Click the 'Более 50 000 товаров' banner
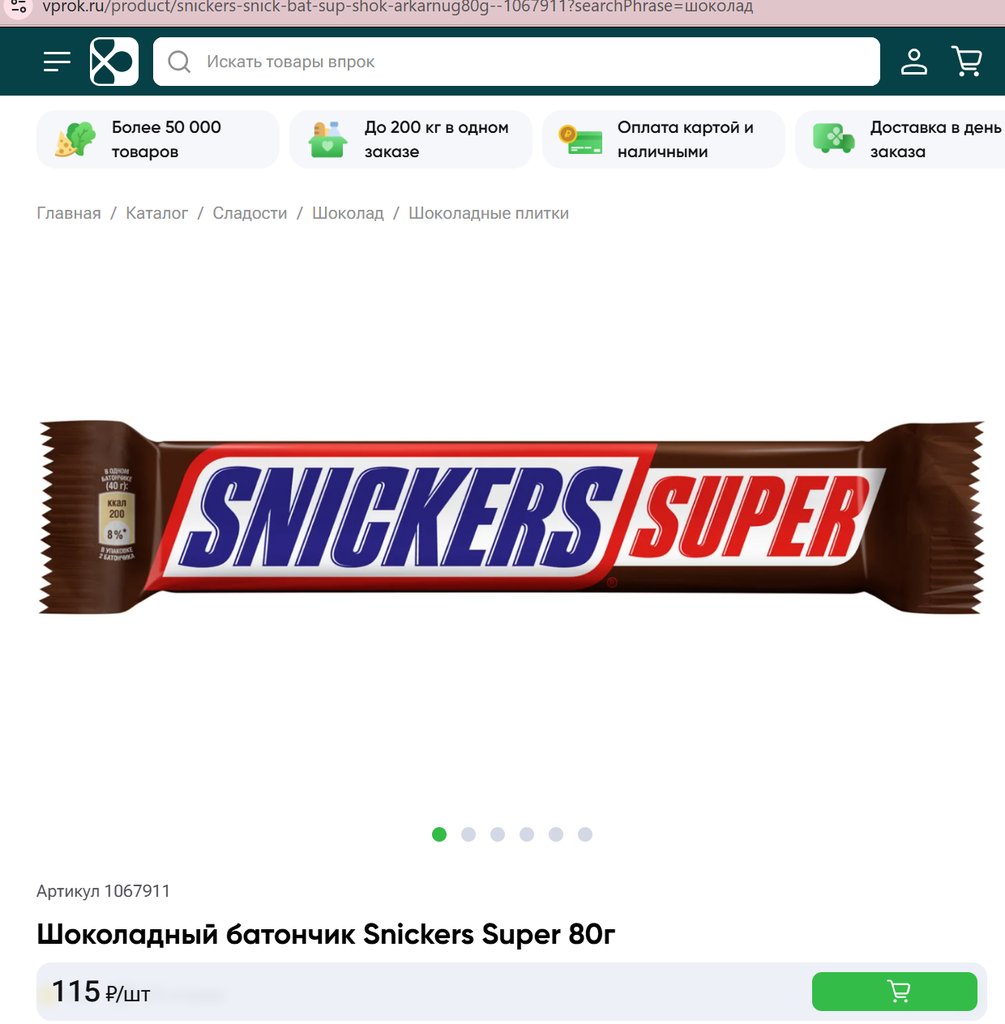Screen dimensions: 1005x1024 click(x=157, y=139)
